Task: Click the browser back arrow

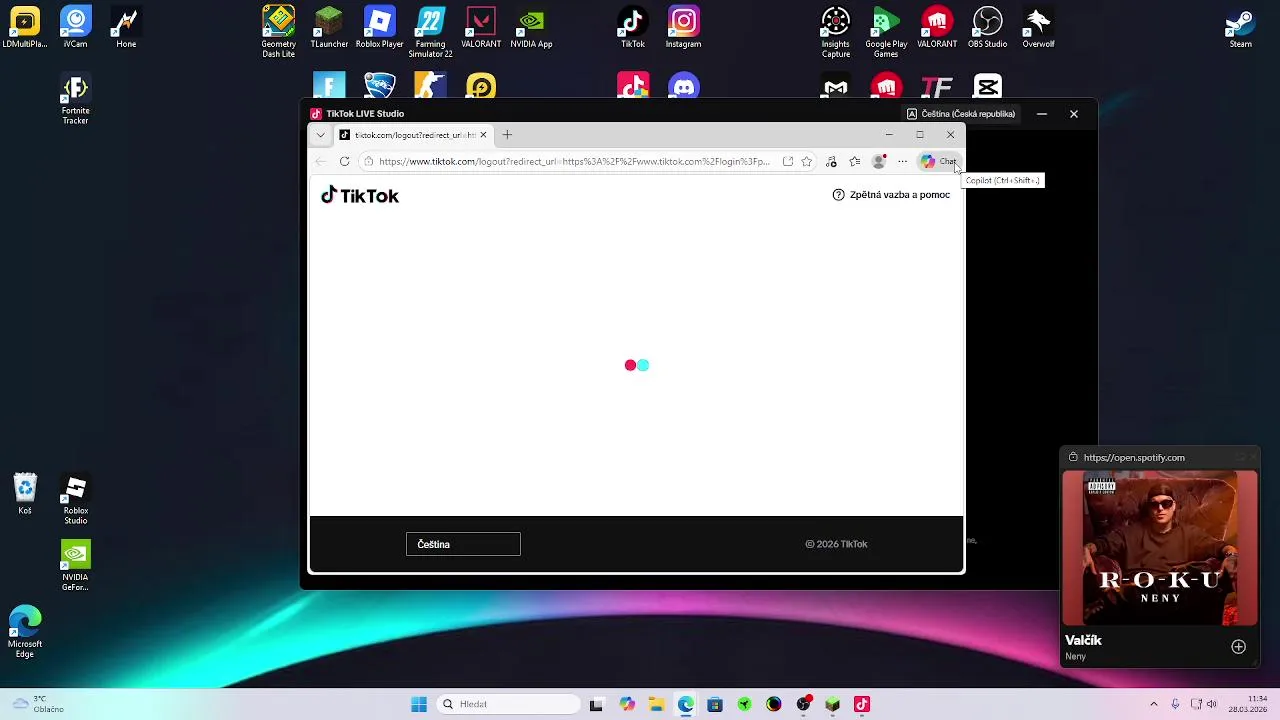Action: tap(320, 161)
